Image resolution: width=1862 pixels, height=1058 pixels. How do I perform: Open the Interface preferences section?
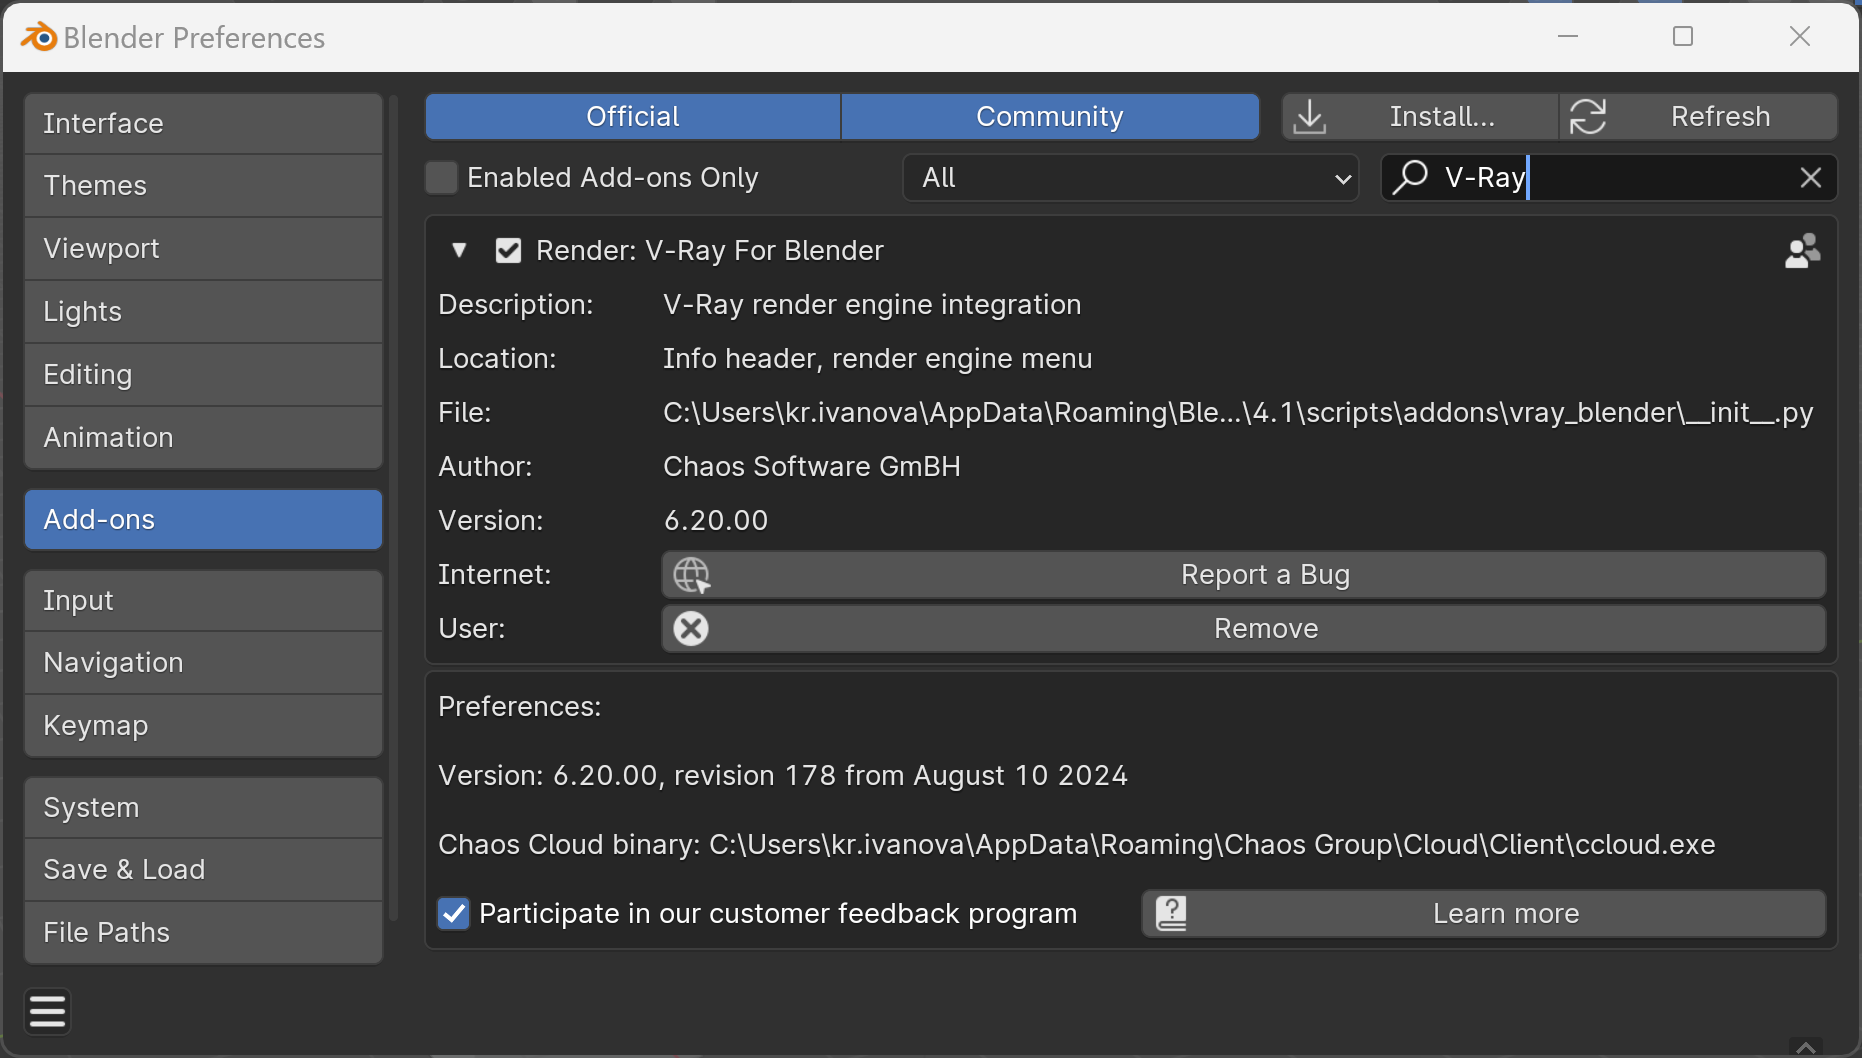[x=204, y=124]
